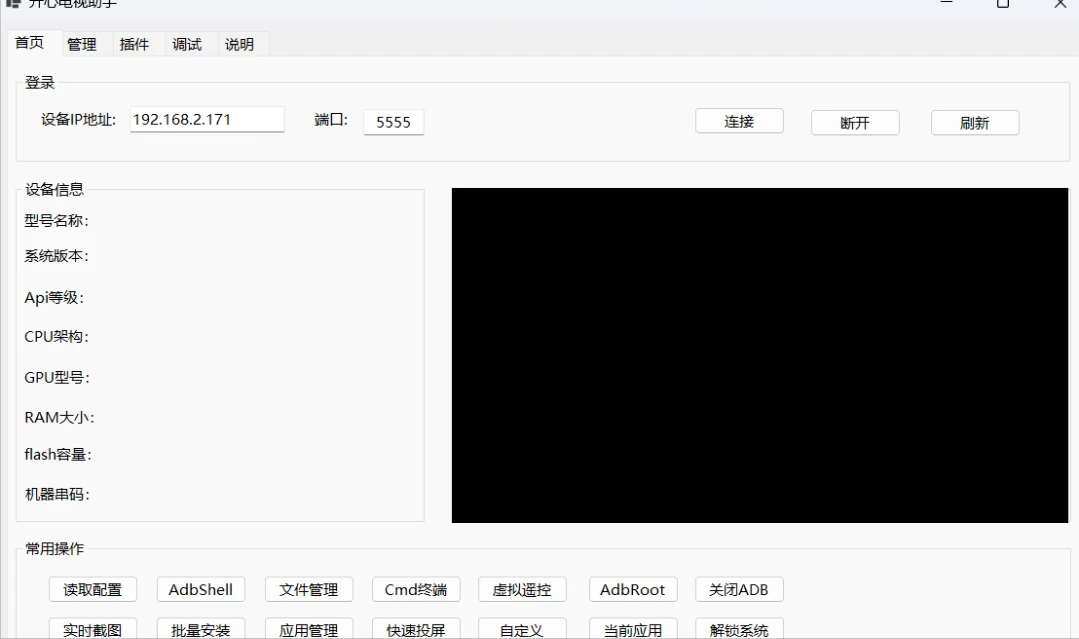Click the 设备信息 group heading
The width and height of the screenshot is (1079, 639).
click(54, 189)
